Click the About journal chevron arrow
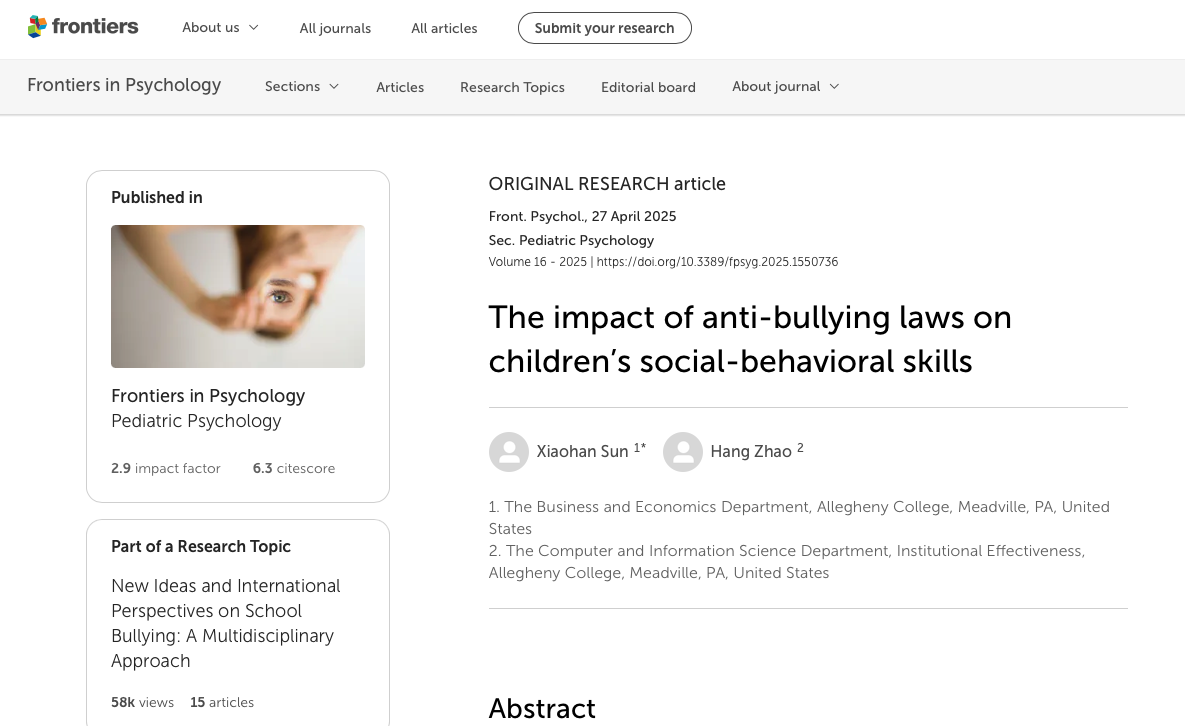The height and width of the screenshot is (726, 1185). click(x=834, y=87)
